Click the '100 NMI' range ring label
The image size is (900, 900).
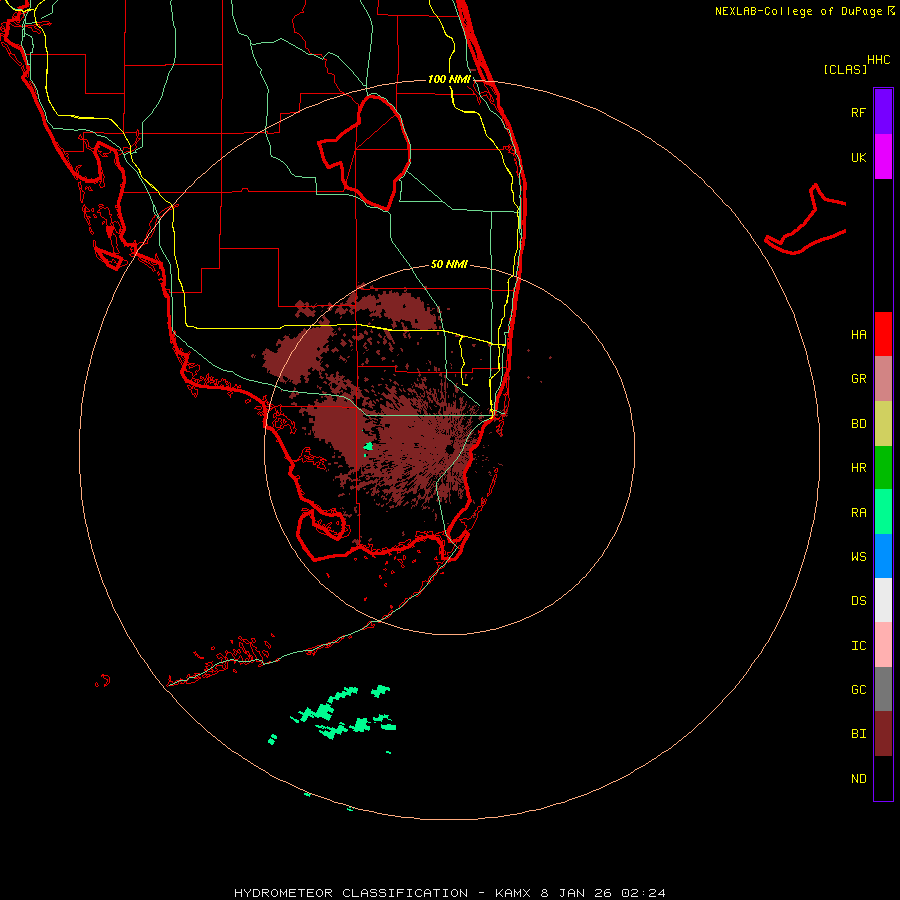point(449,79)
